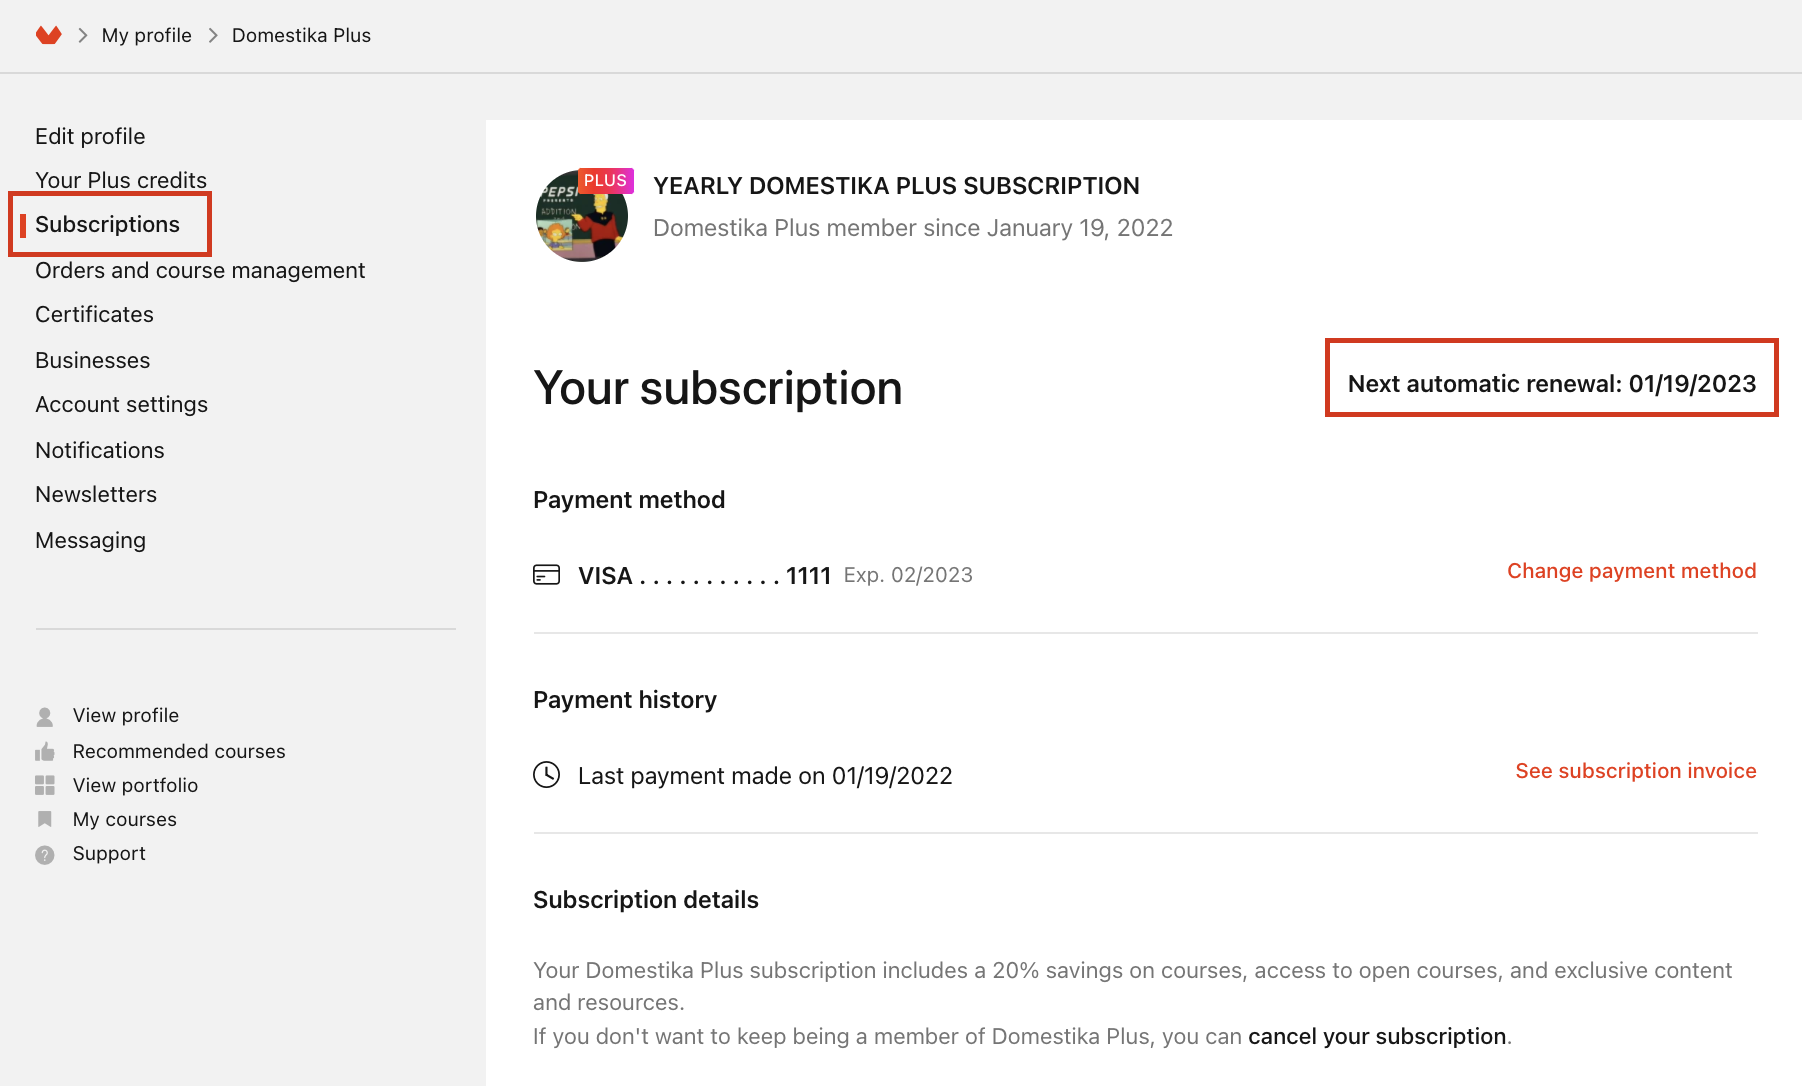
Task: Click the Subscription details heading
Action: coord(646,900)
